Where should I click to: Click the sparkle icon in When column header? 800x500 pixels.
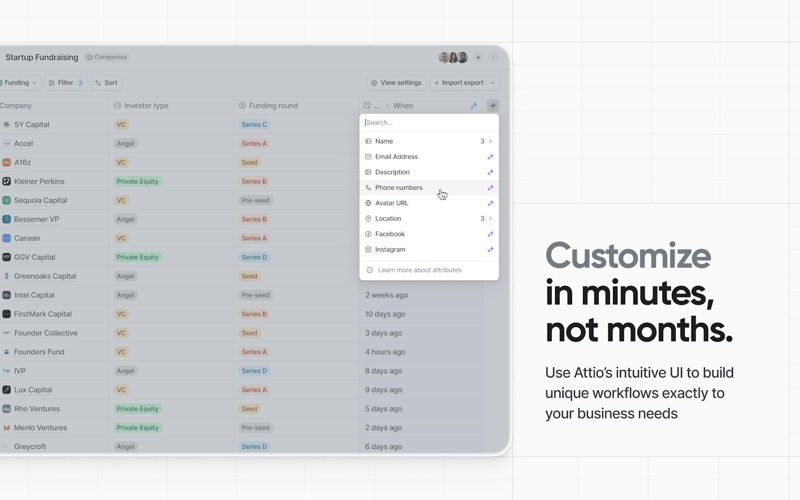473,106
